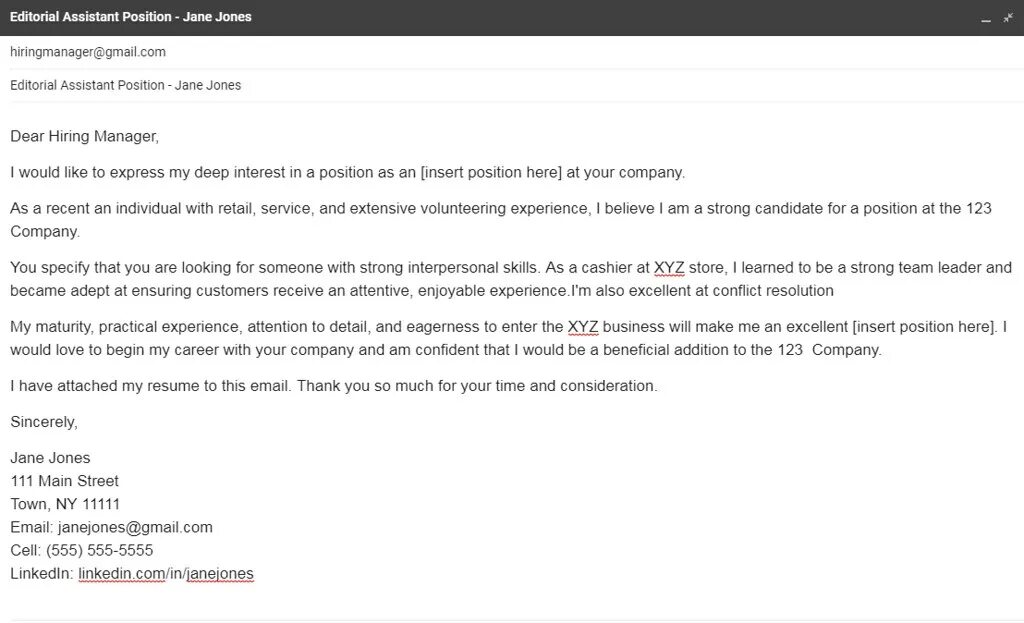Click the hiringmanager@gmail.com recipient field
Image resolution: width=1024 pixels, height=623 pixels.
coord(88,52)
